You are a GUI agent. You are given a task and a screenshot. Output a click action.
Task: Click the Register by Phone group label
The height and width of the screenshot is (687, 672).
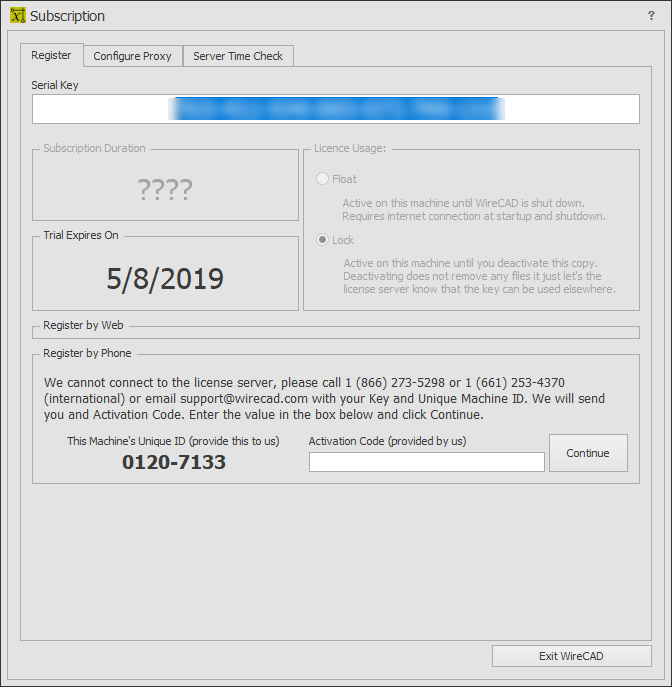(87, 353)
